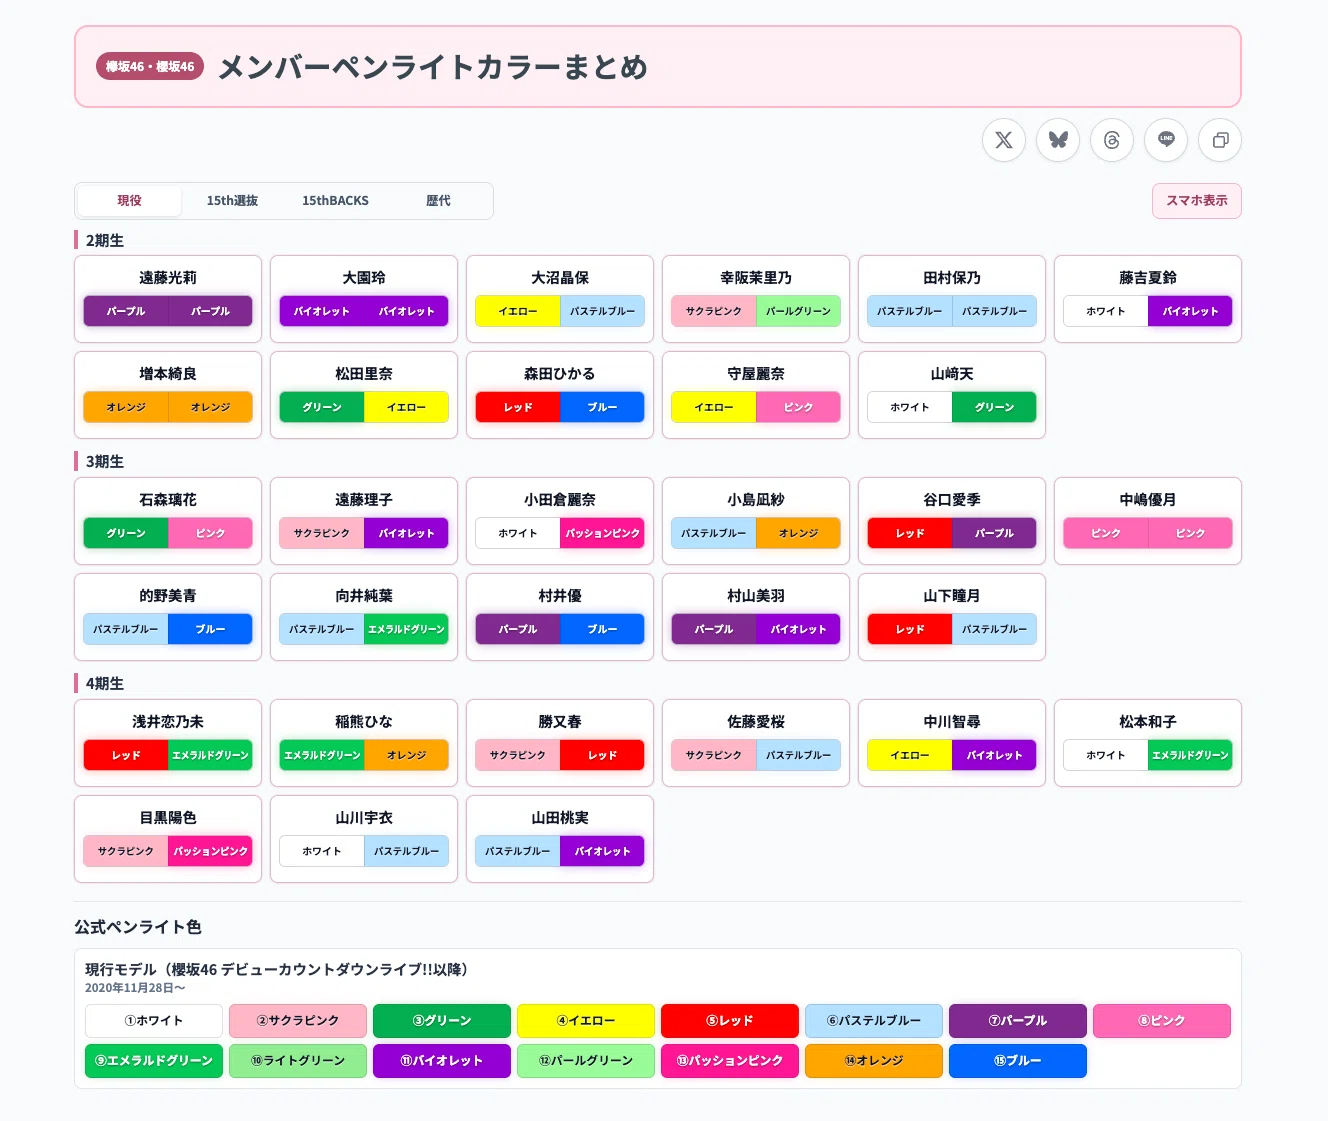
Task: Switch to the 歴代 tab
Action: click(438, 201)
